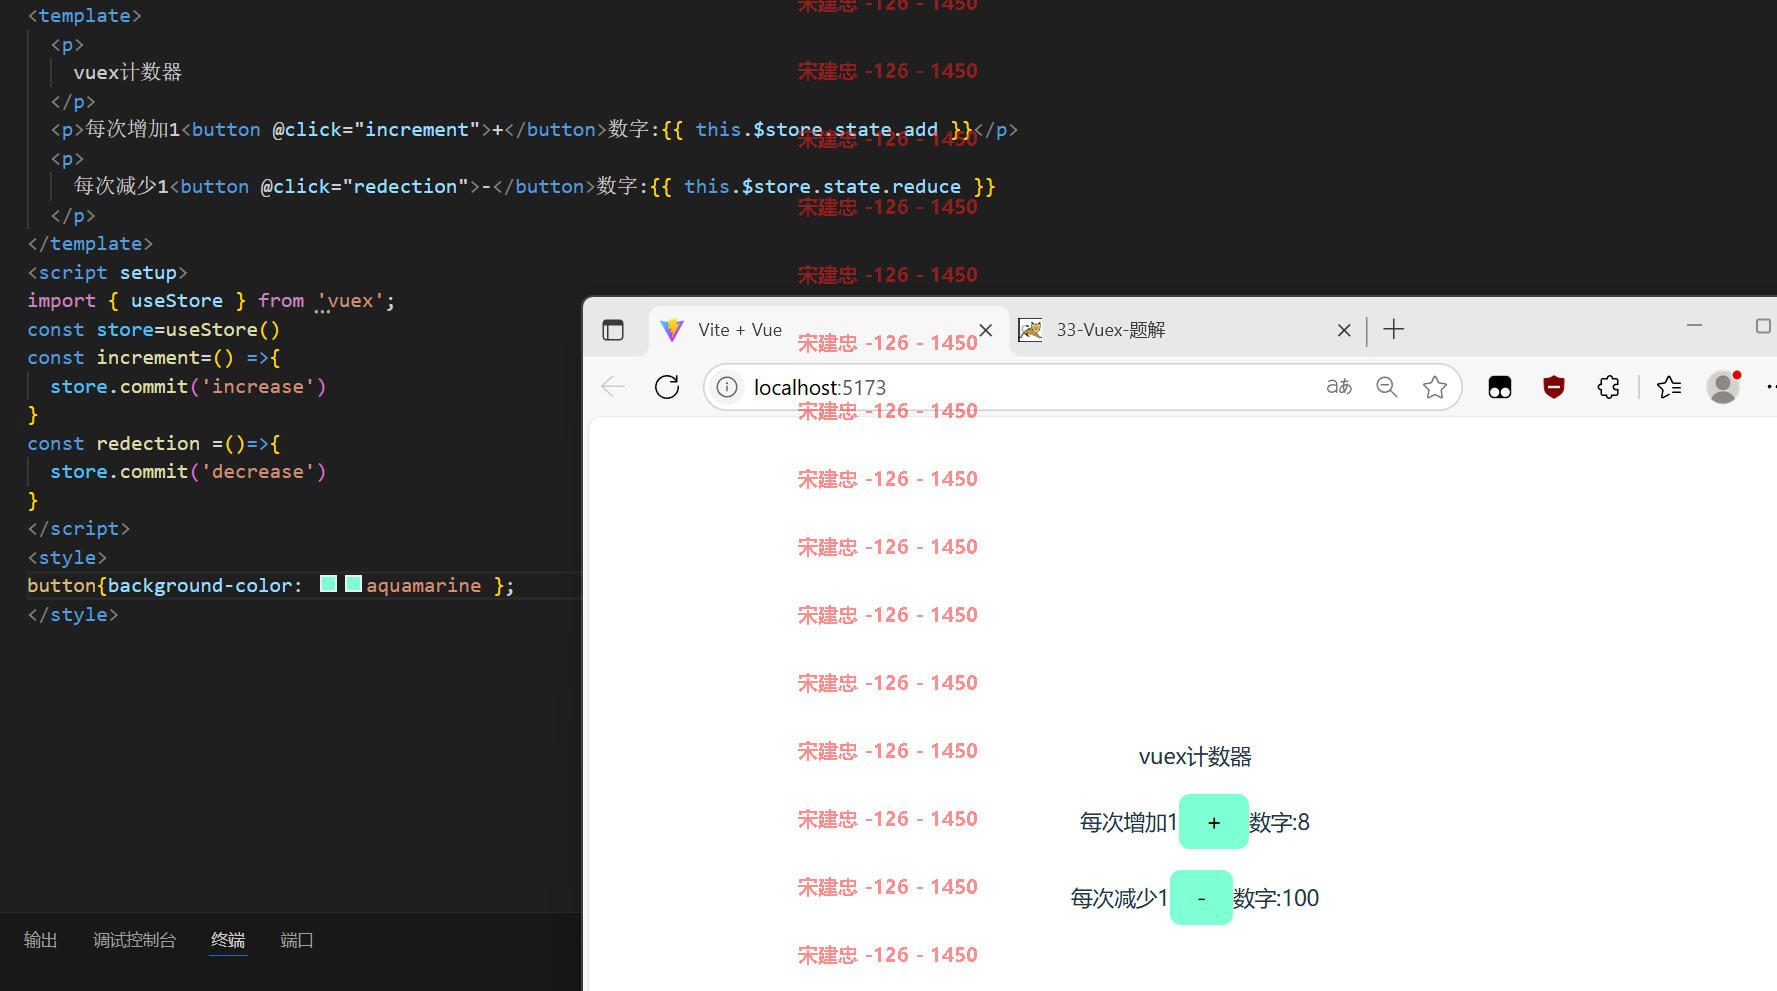Image resolution: width=1777 pixels, height=991 pixels.
Task: Maximize the browser window
Action: pyautogui.click(x=1763, y=326)
